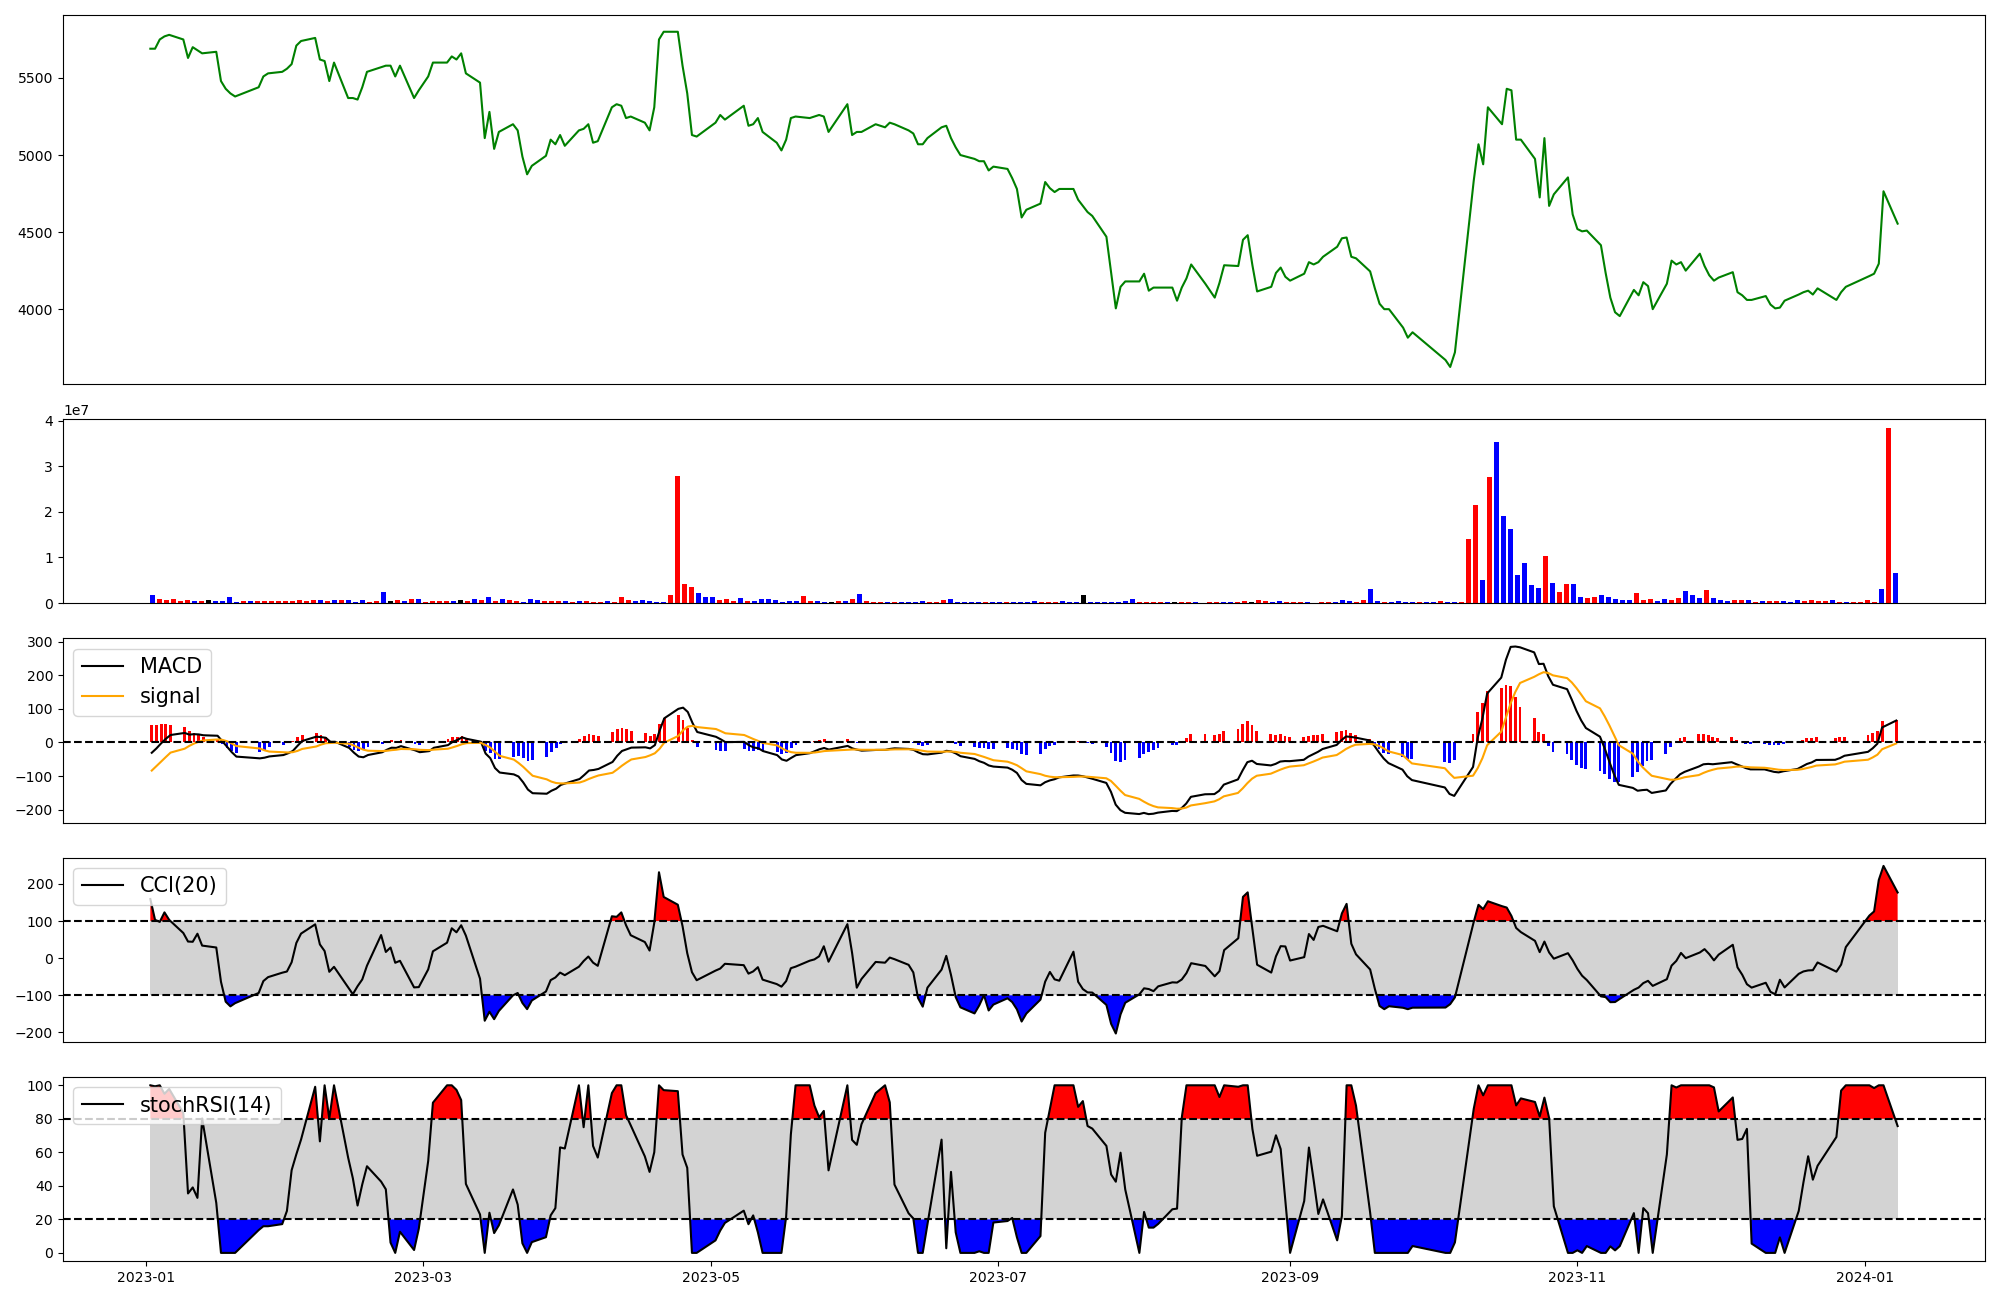Click the orange signal legend line
The height and width of the screenshot is (1300, 2000).
coord(102,696)
